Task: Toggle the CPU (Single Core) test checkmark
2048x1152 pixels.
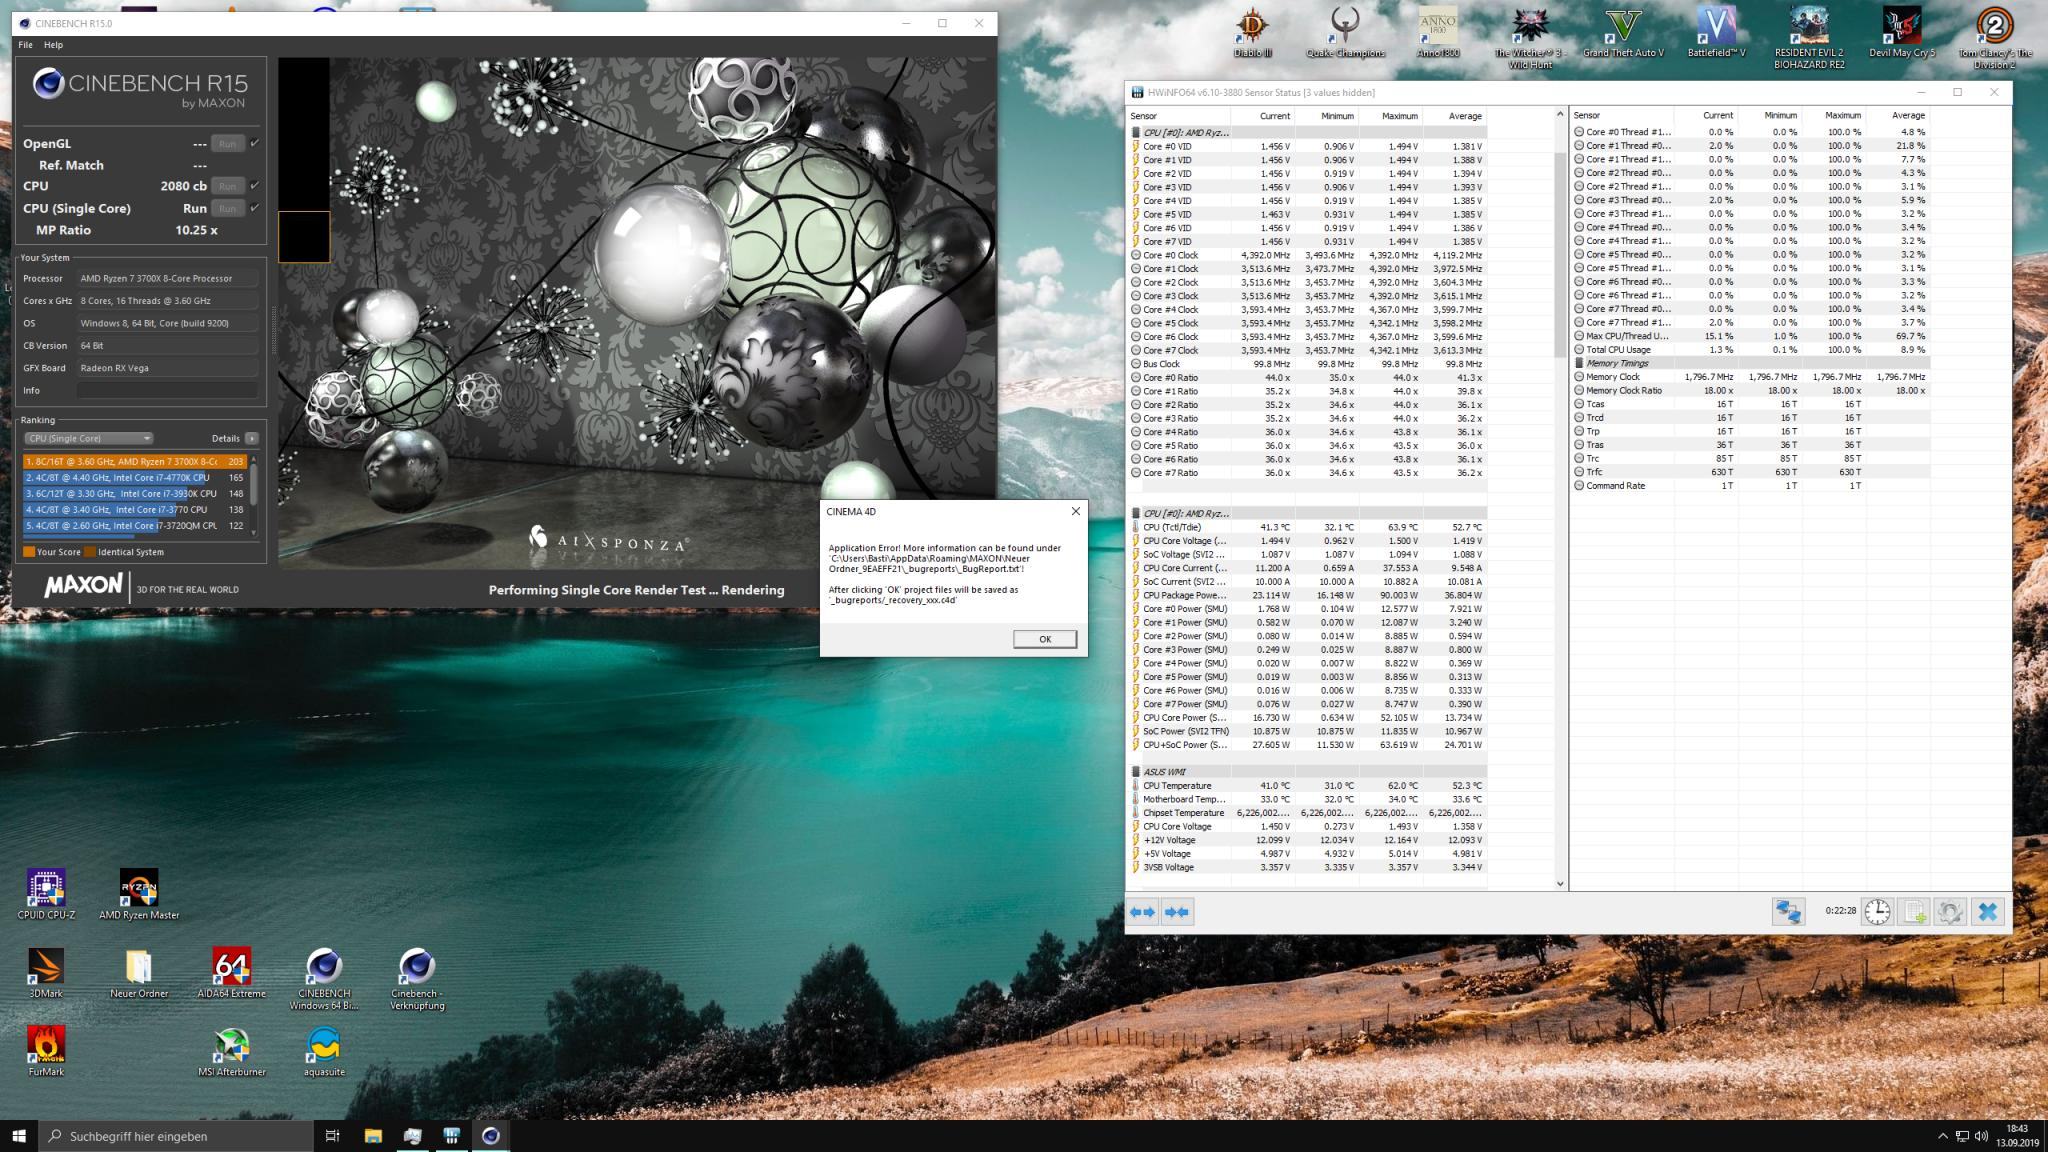Action: (x=254, y=208)
